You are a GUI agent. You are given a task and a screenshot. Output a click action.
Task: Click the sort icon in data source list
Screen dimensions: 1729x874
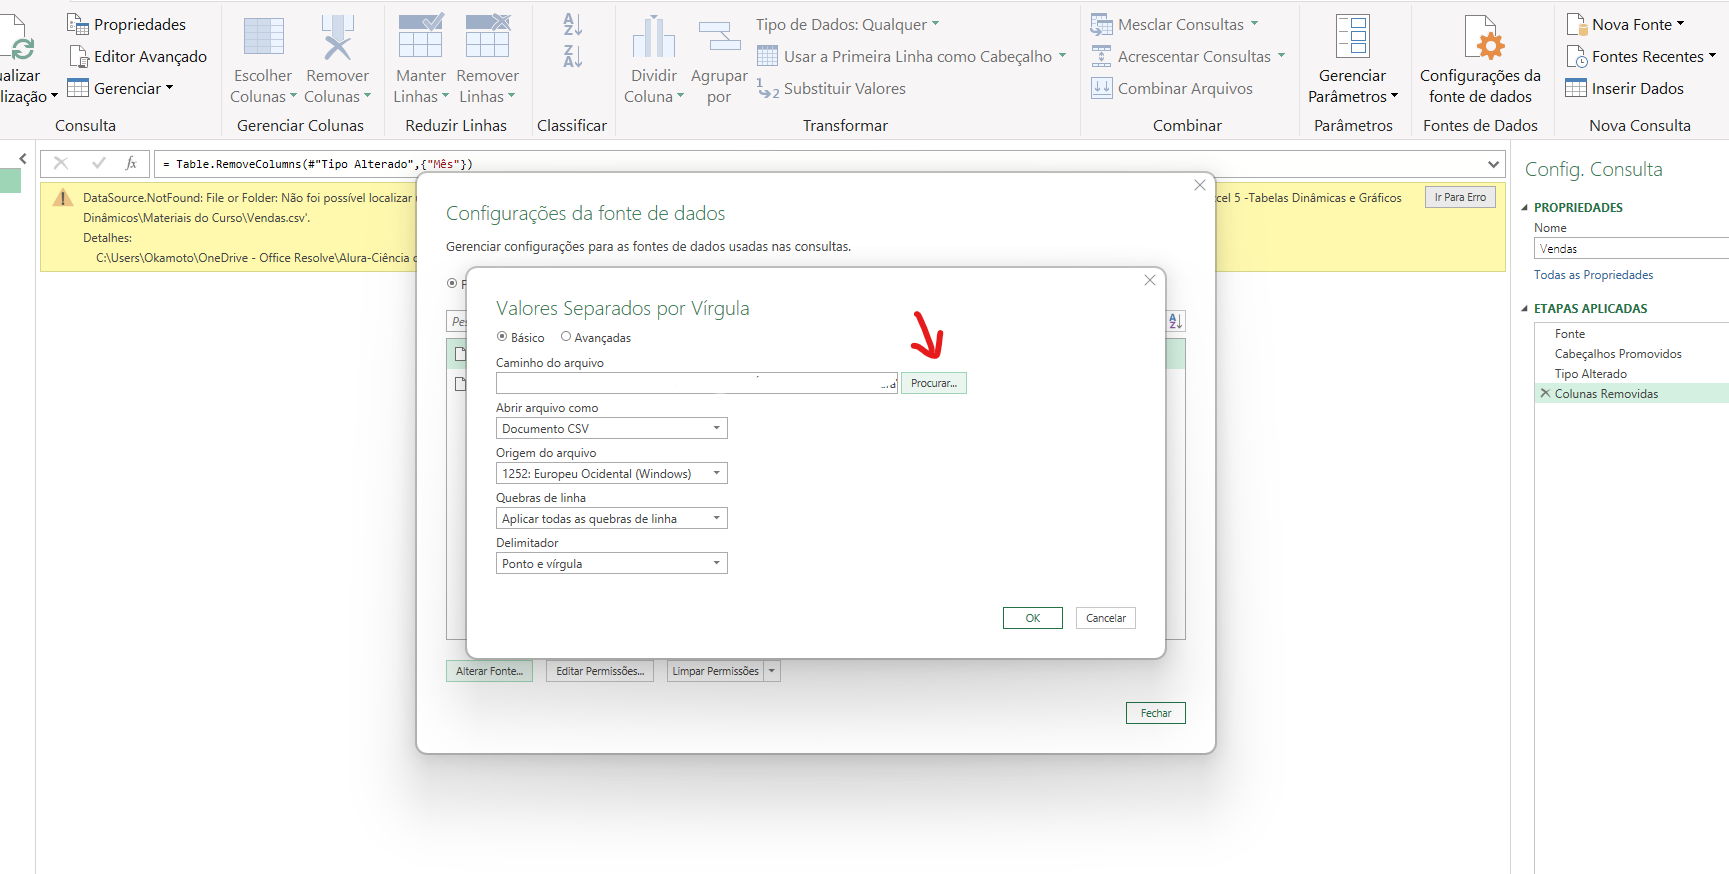pos(1176,321)
